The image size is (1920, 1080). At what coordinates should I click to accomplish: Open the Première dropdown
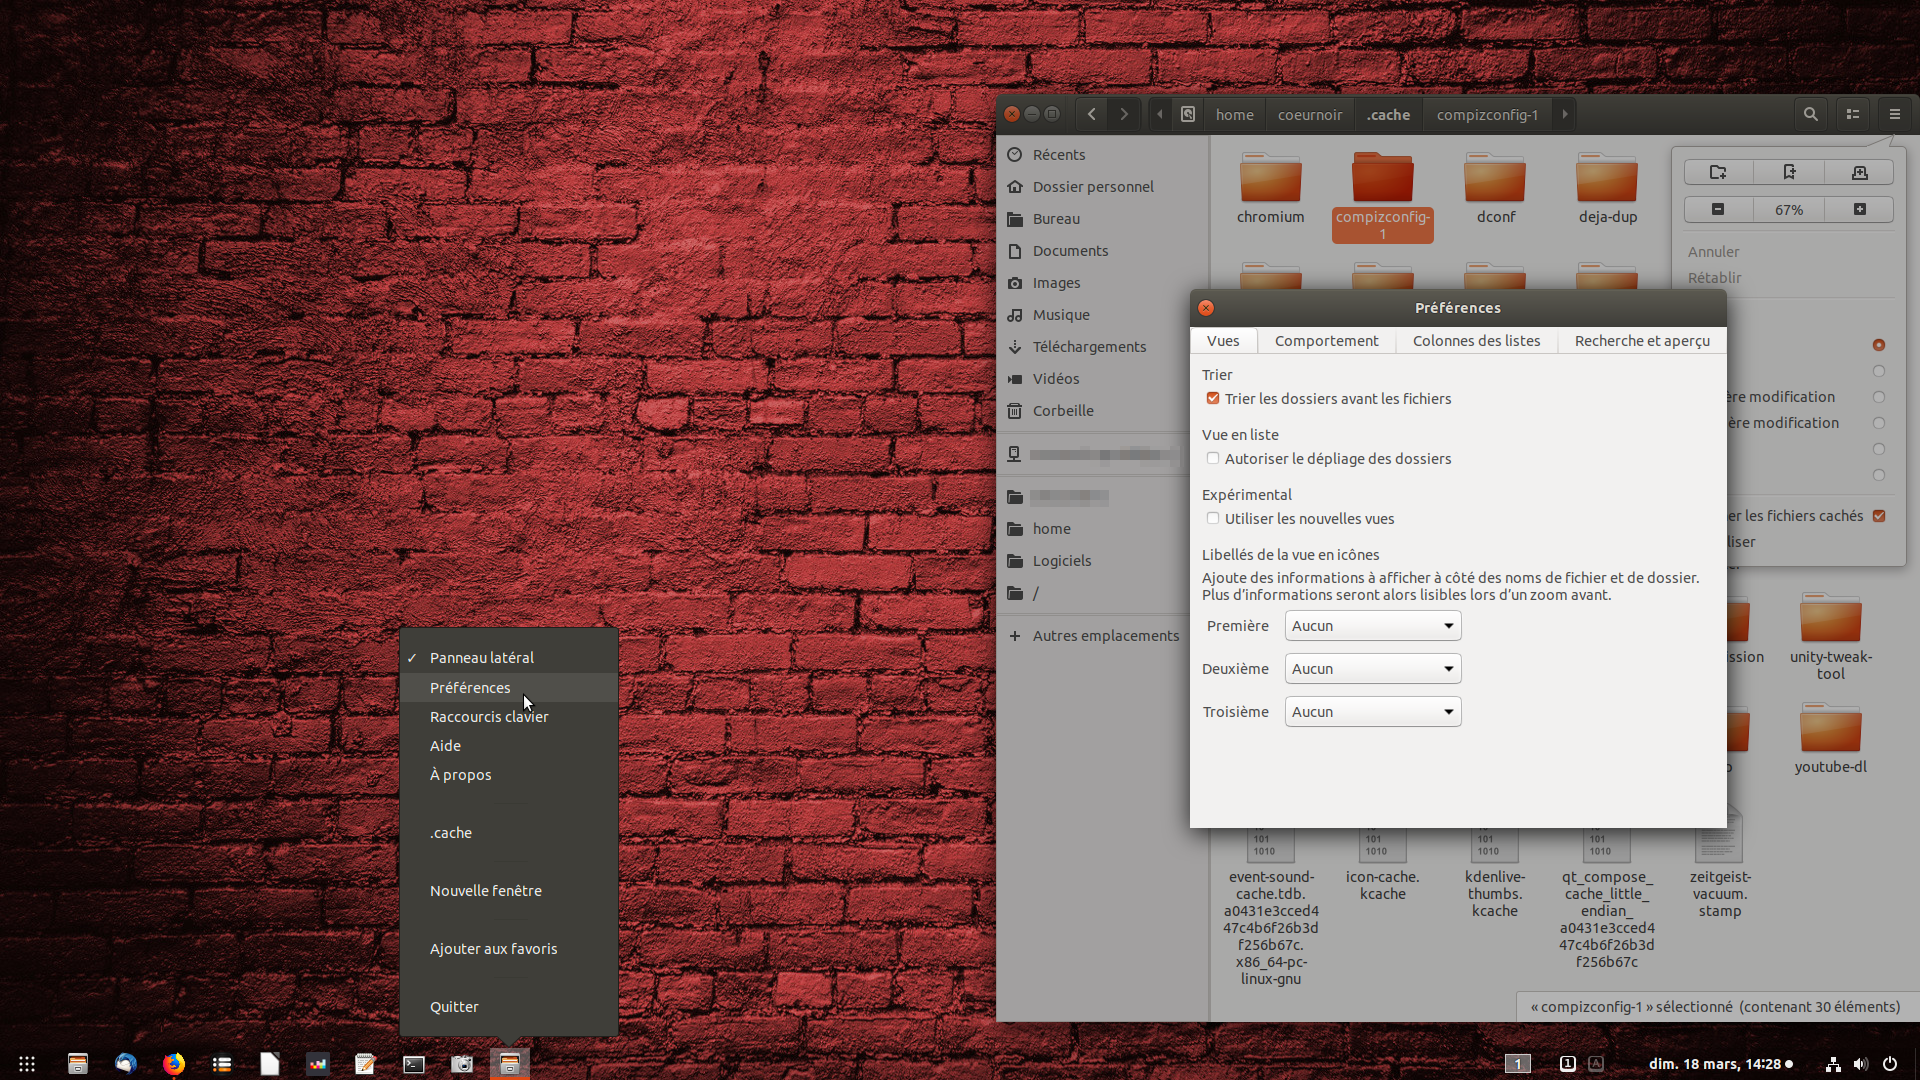coord(1372,626)
